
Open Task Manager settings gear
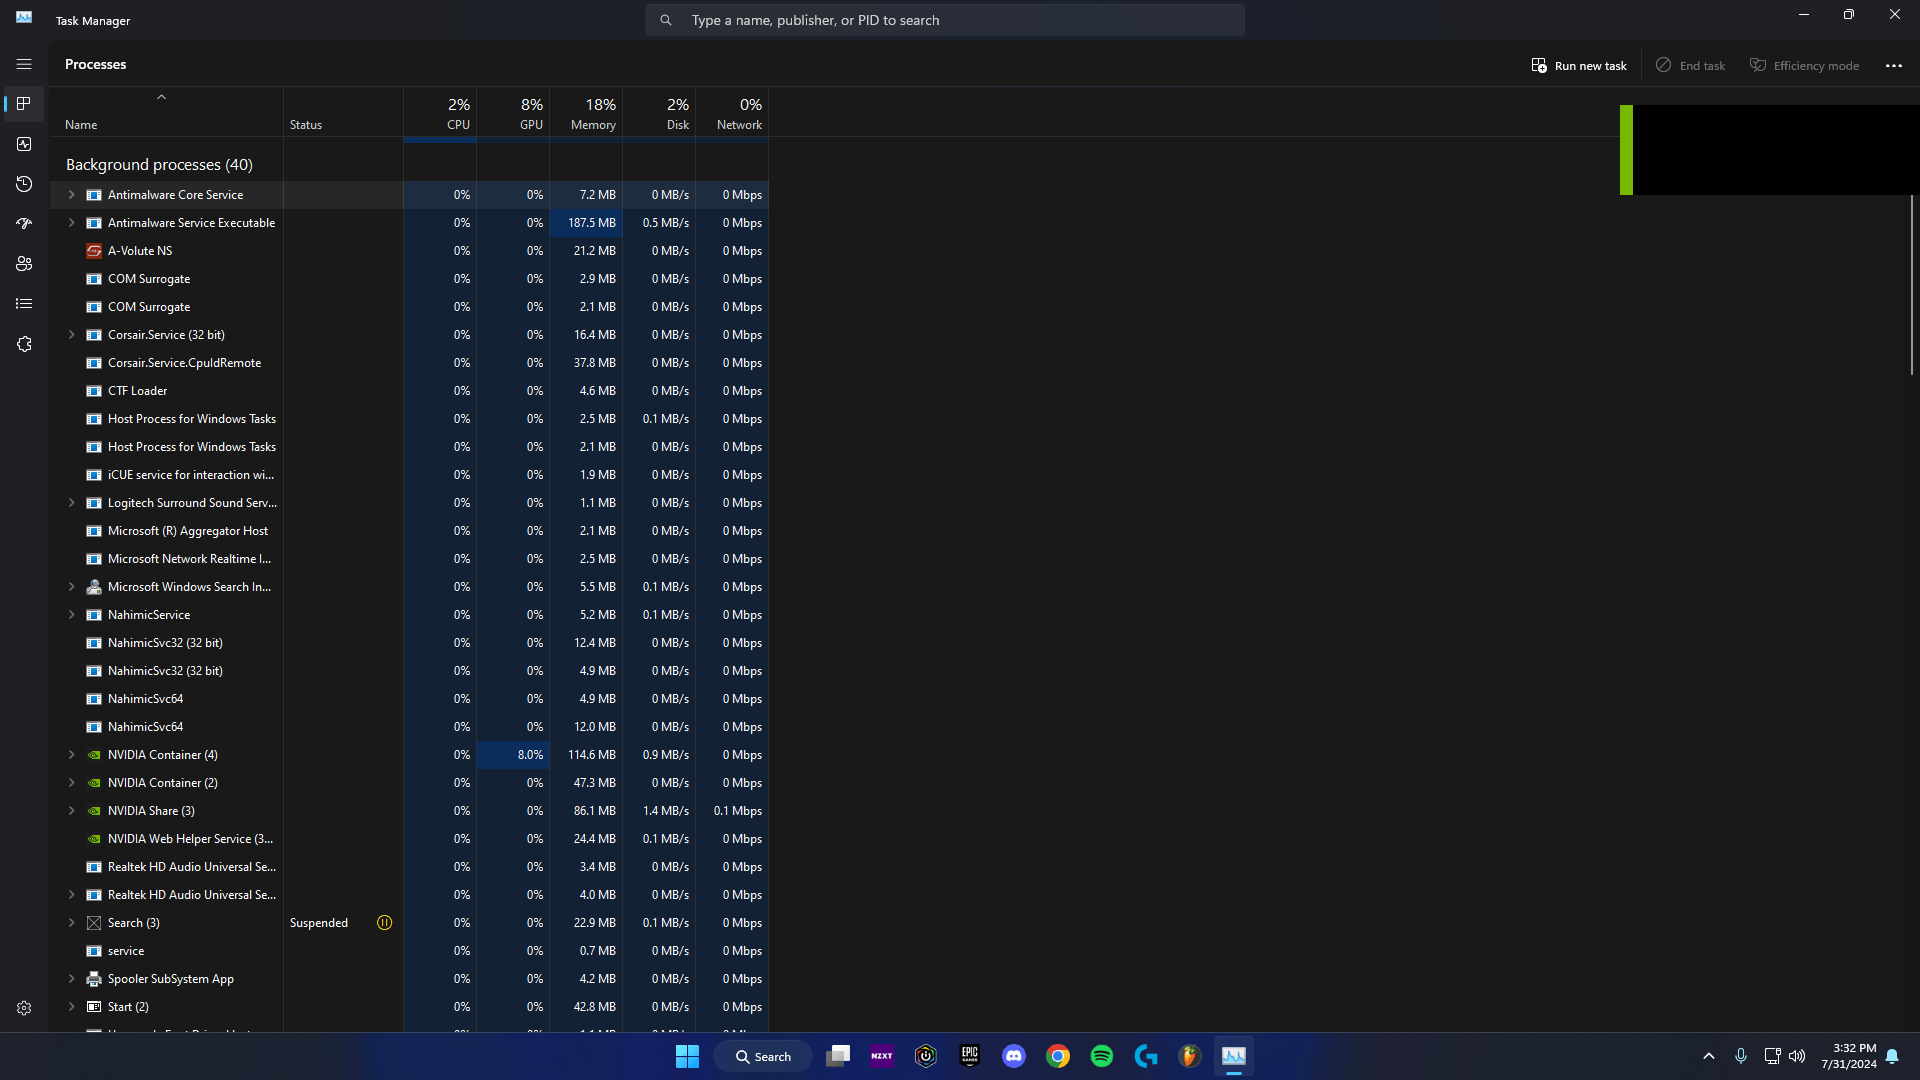pos(24,1008)
